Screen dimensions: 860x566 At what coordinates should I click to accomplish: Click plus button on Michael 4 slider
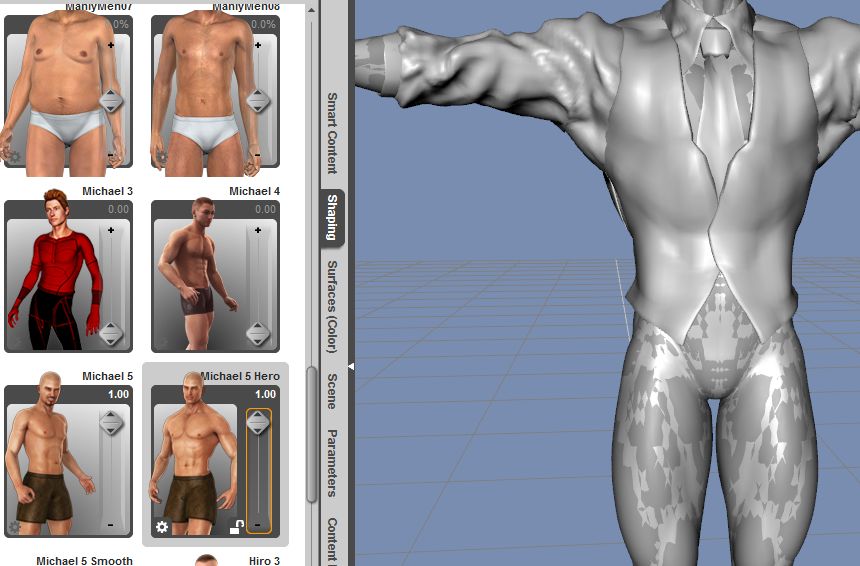pos(258,230)
